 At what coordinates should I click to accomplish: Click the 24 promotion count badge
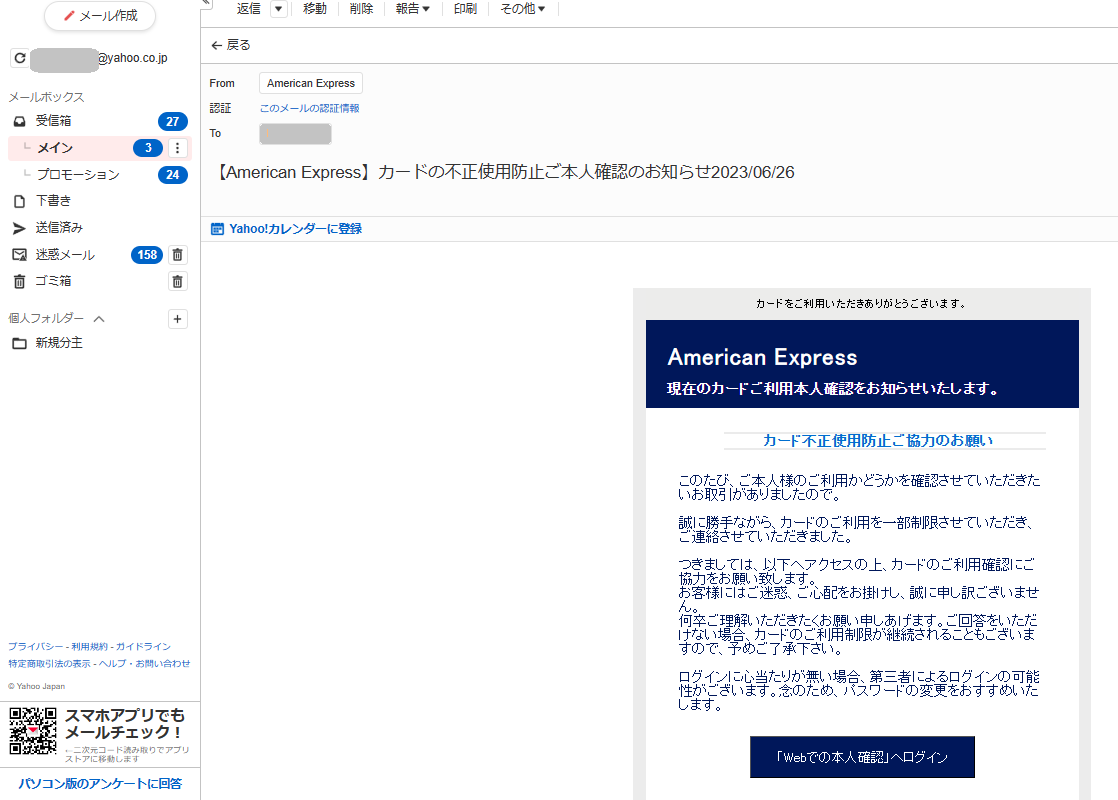(x=173, y=175)
